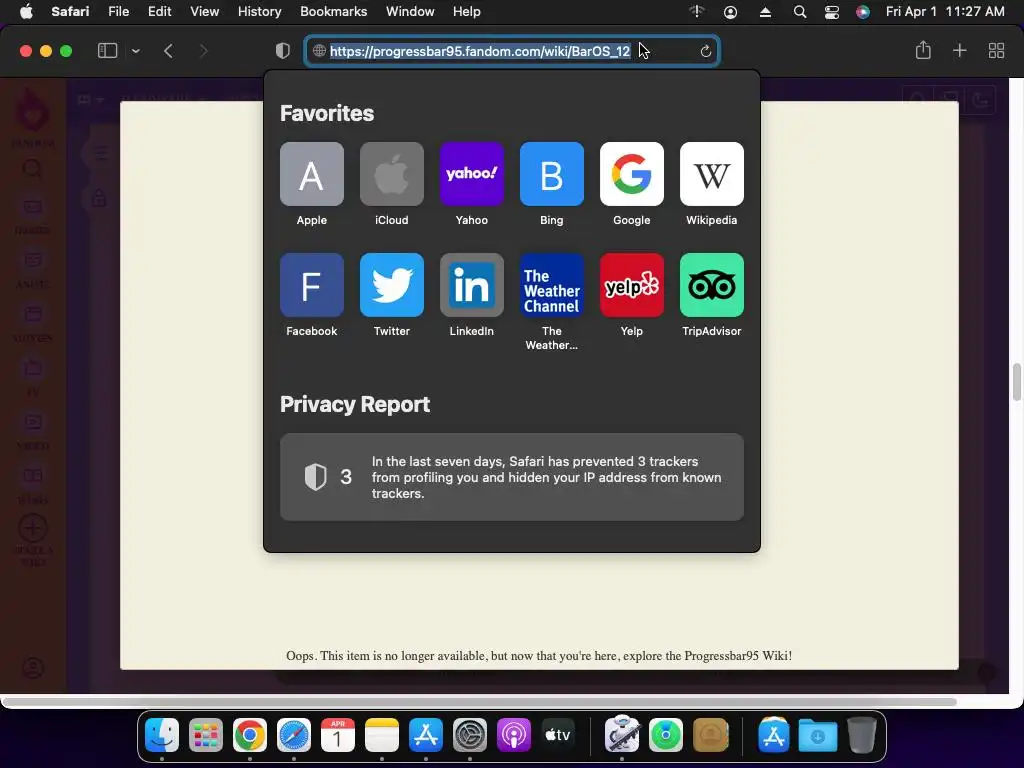Open the Trash in the Dock
The image size is (1024, 768).
(x=861, y=735)
